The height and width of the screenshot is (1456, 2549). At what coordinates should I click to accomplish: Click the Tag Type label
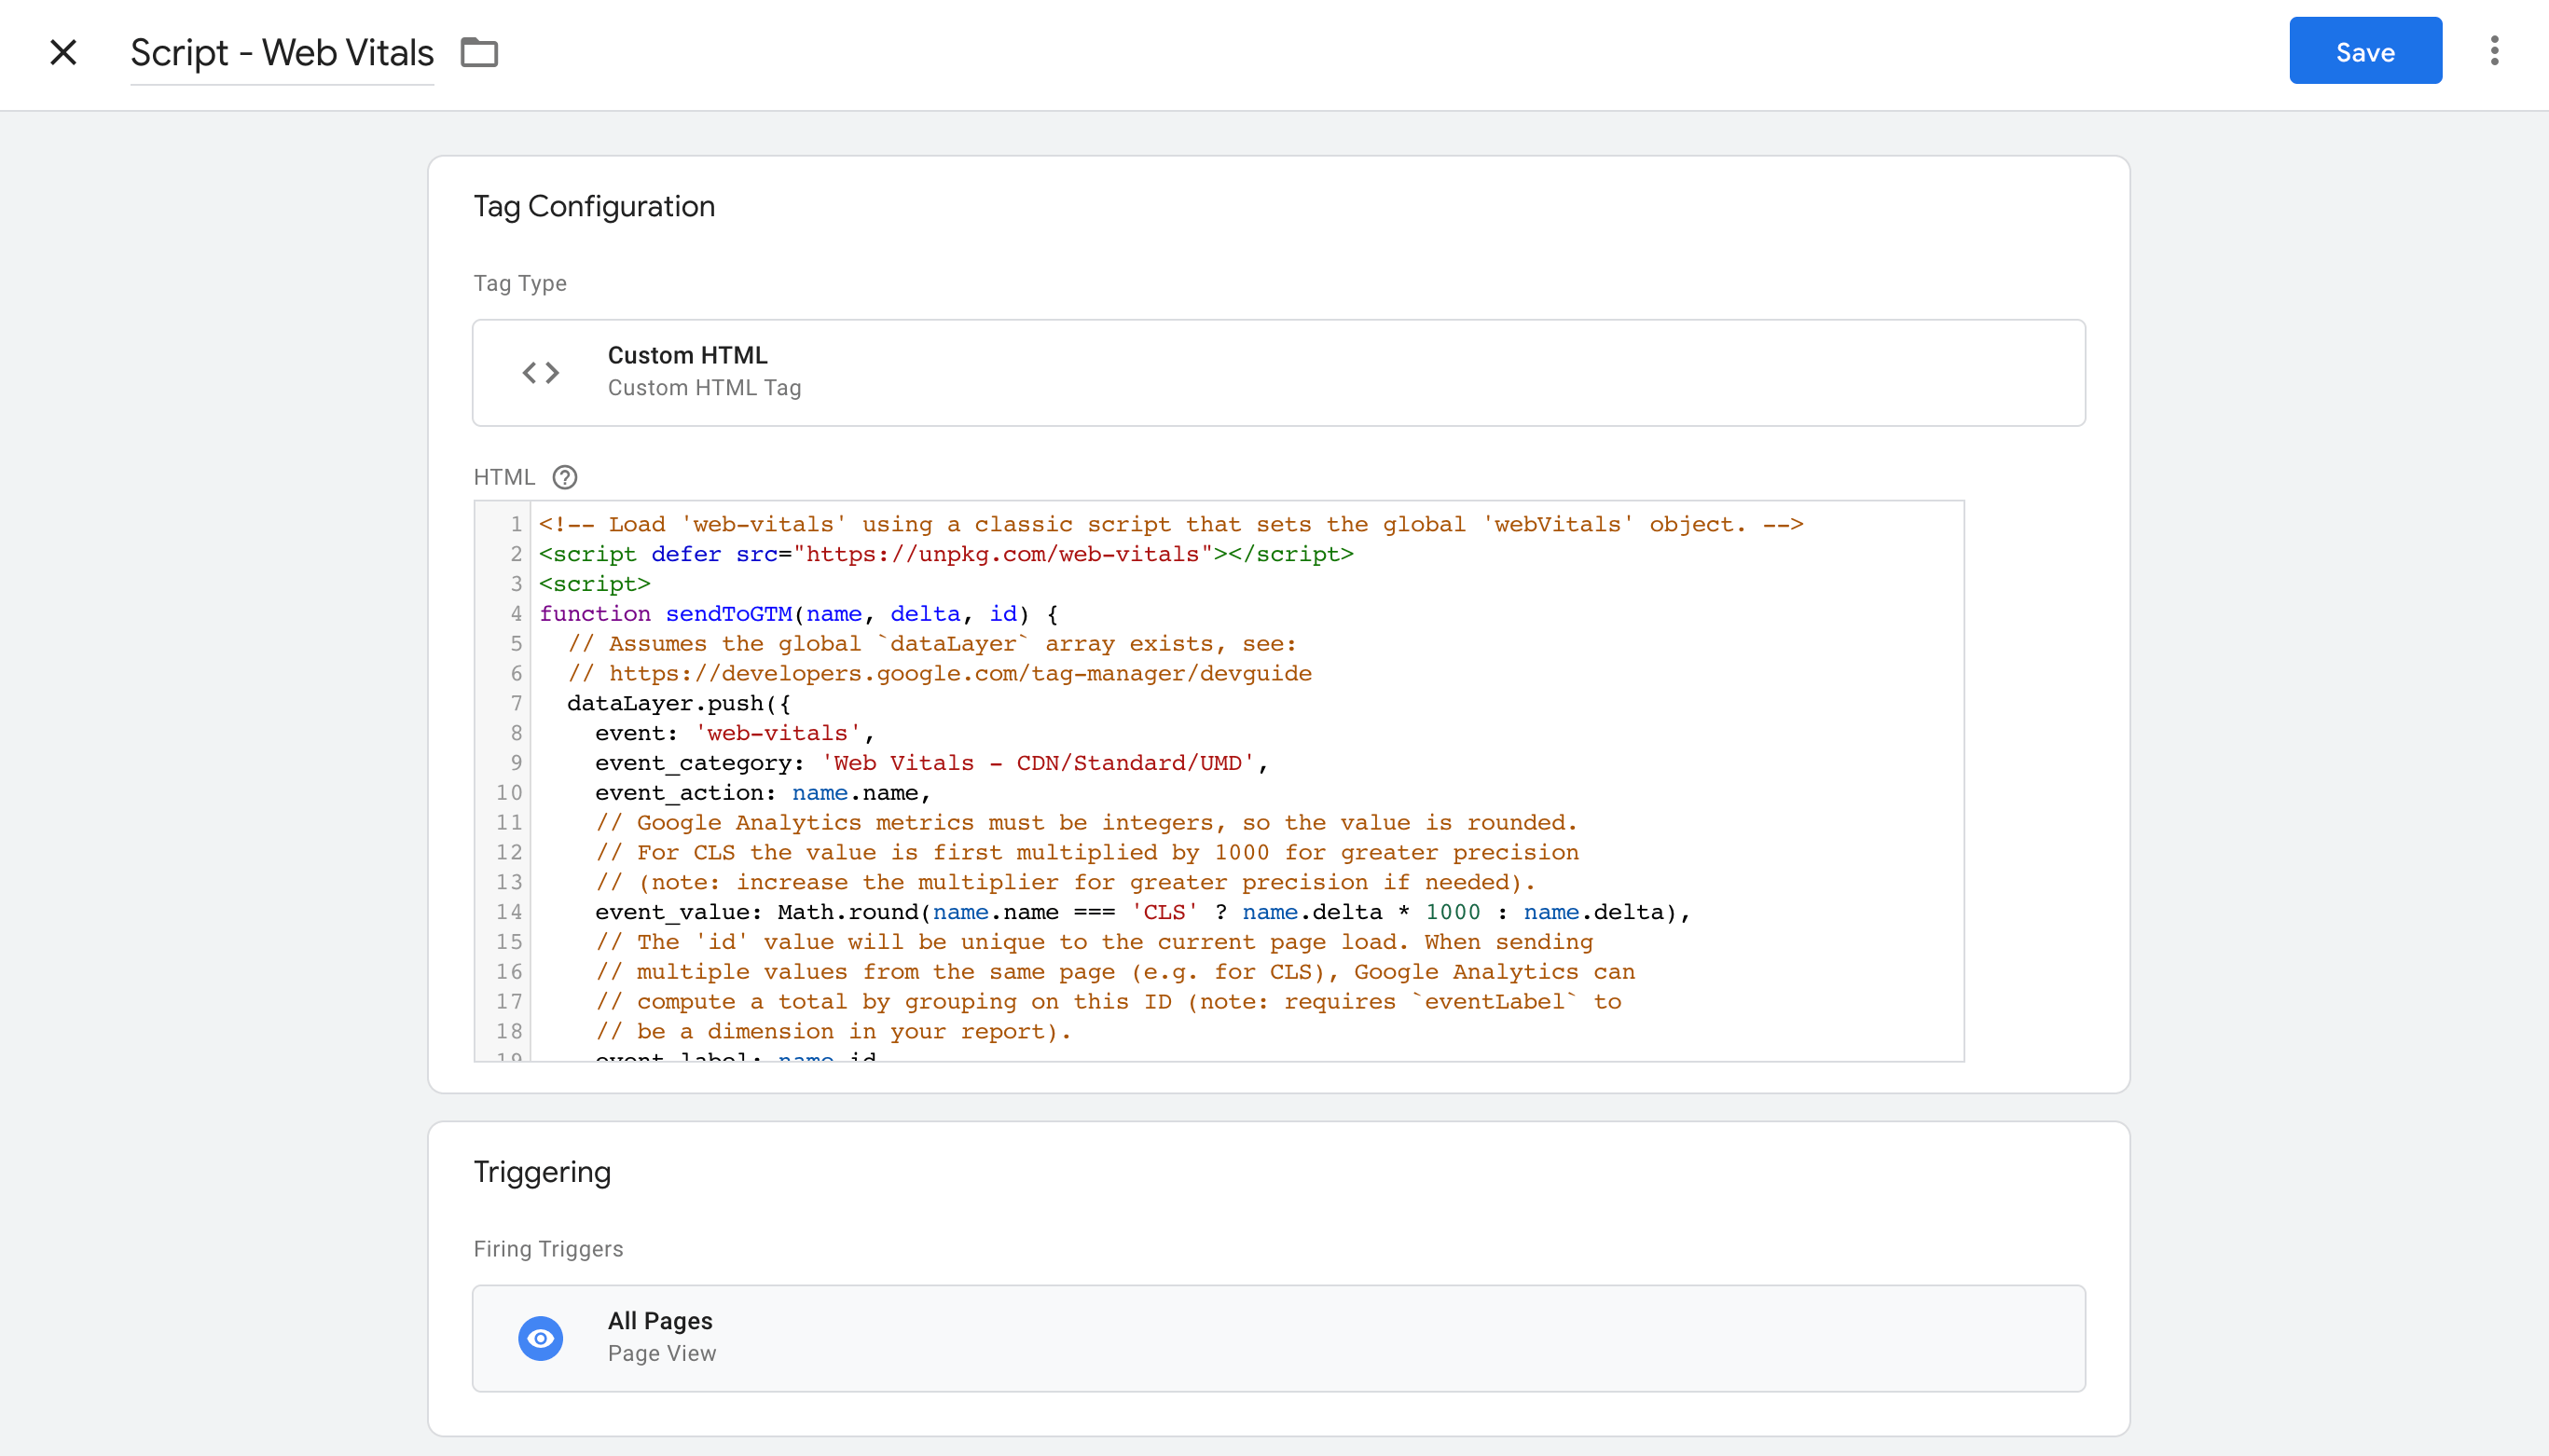tap(520, 283)
